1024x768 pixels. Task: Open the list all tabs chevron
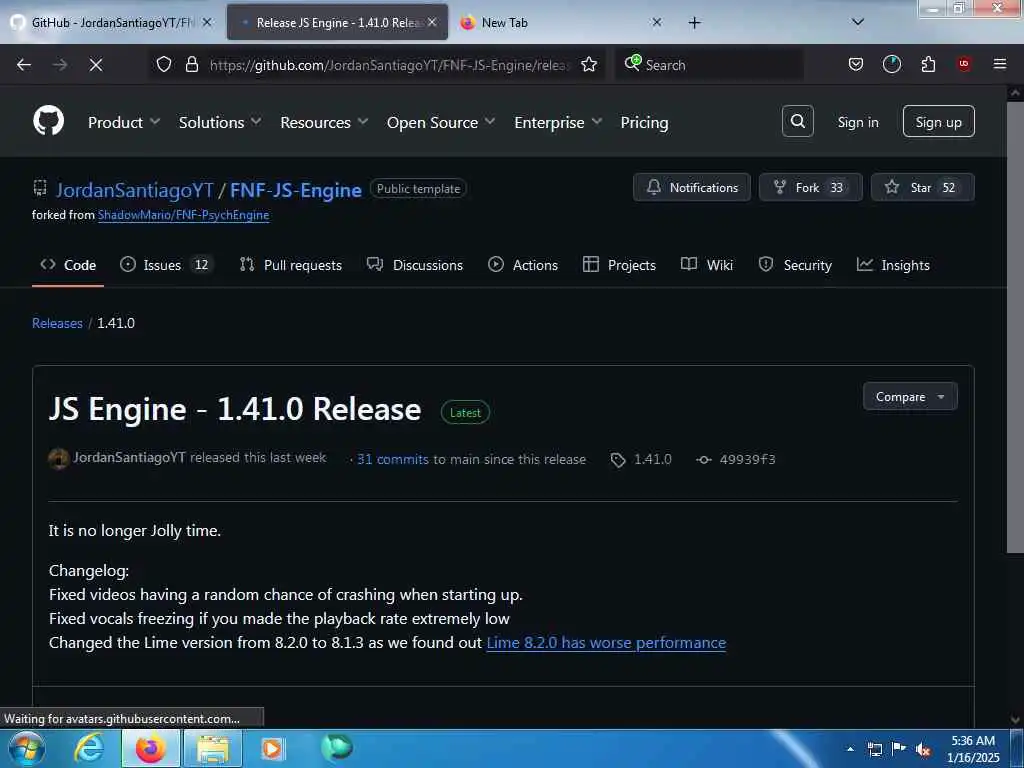tap(858, 22)
